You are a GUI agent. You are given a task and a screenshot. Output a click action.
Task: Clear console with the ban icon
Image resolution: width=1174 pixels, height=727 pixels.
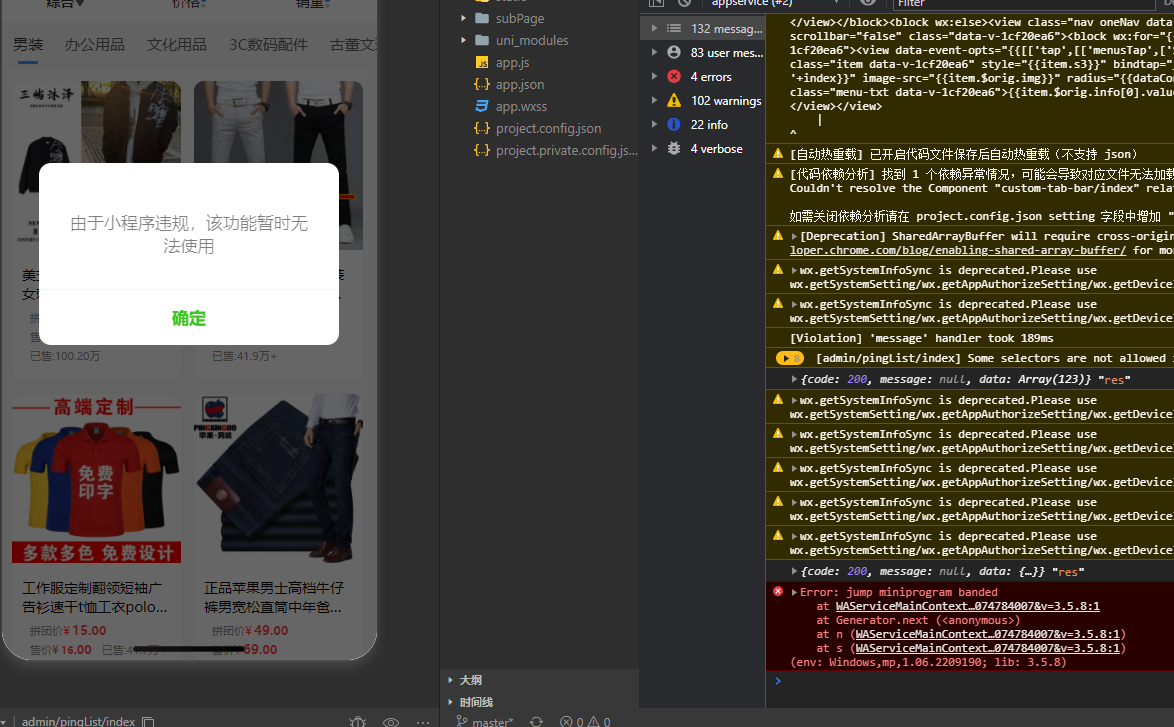pos(684,2)
